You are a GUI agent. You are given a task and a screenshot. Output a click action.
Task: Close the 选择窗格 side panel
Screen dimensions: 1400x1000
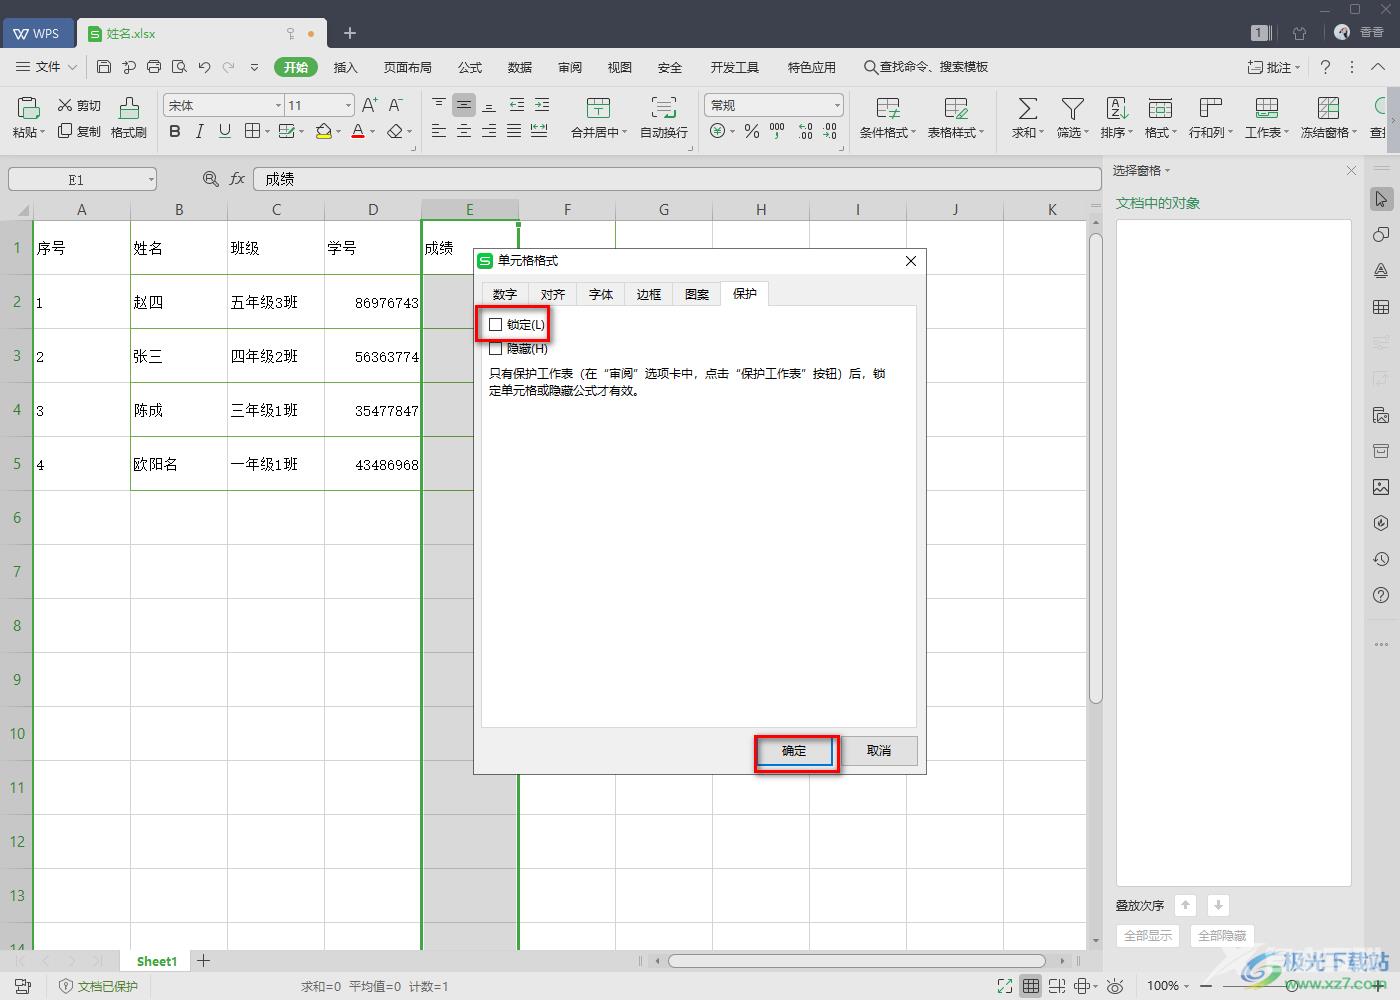point(1352,171)
